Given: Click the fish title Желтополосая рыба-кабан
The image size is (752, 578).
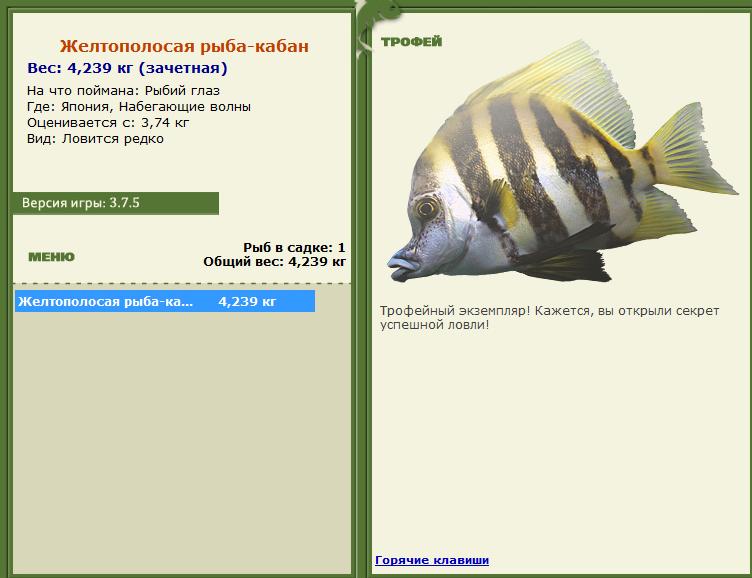Looking at the screenshot, I should (184, 46).
